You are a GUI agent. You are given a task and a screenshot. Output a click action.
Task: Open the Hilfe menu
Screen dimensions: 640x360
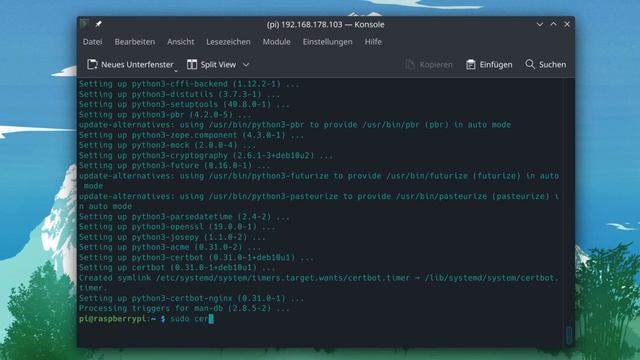[373, 42]
